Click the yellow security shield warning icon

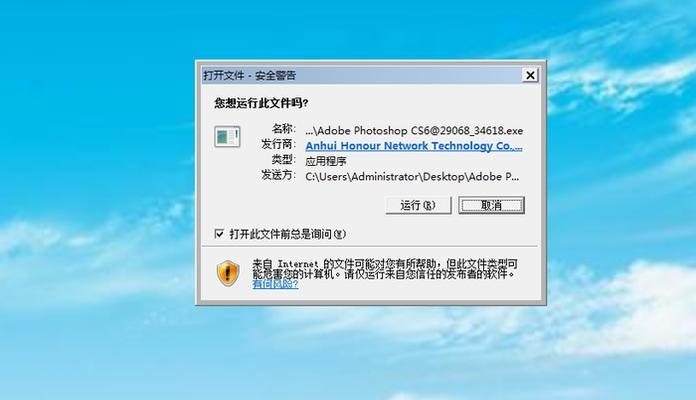(228, 273)
